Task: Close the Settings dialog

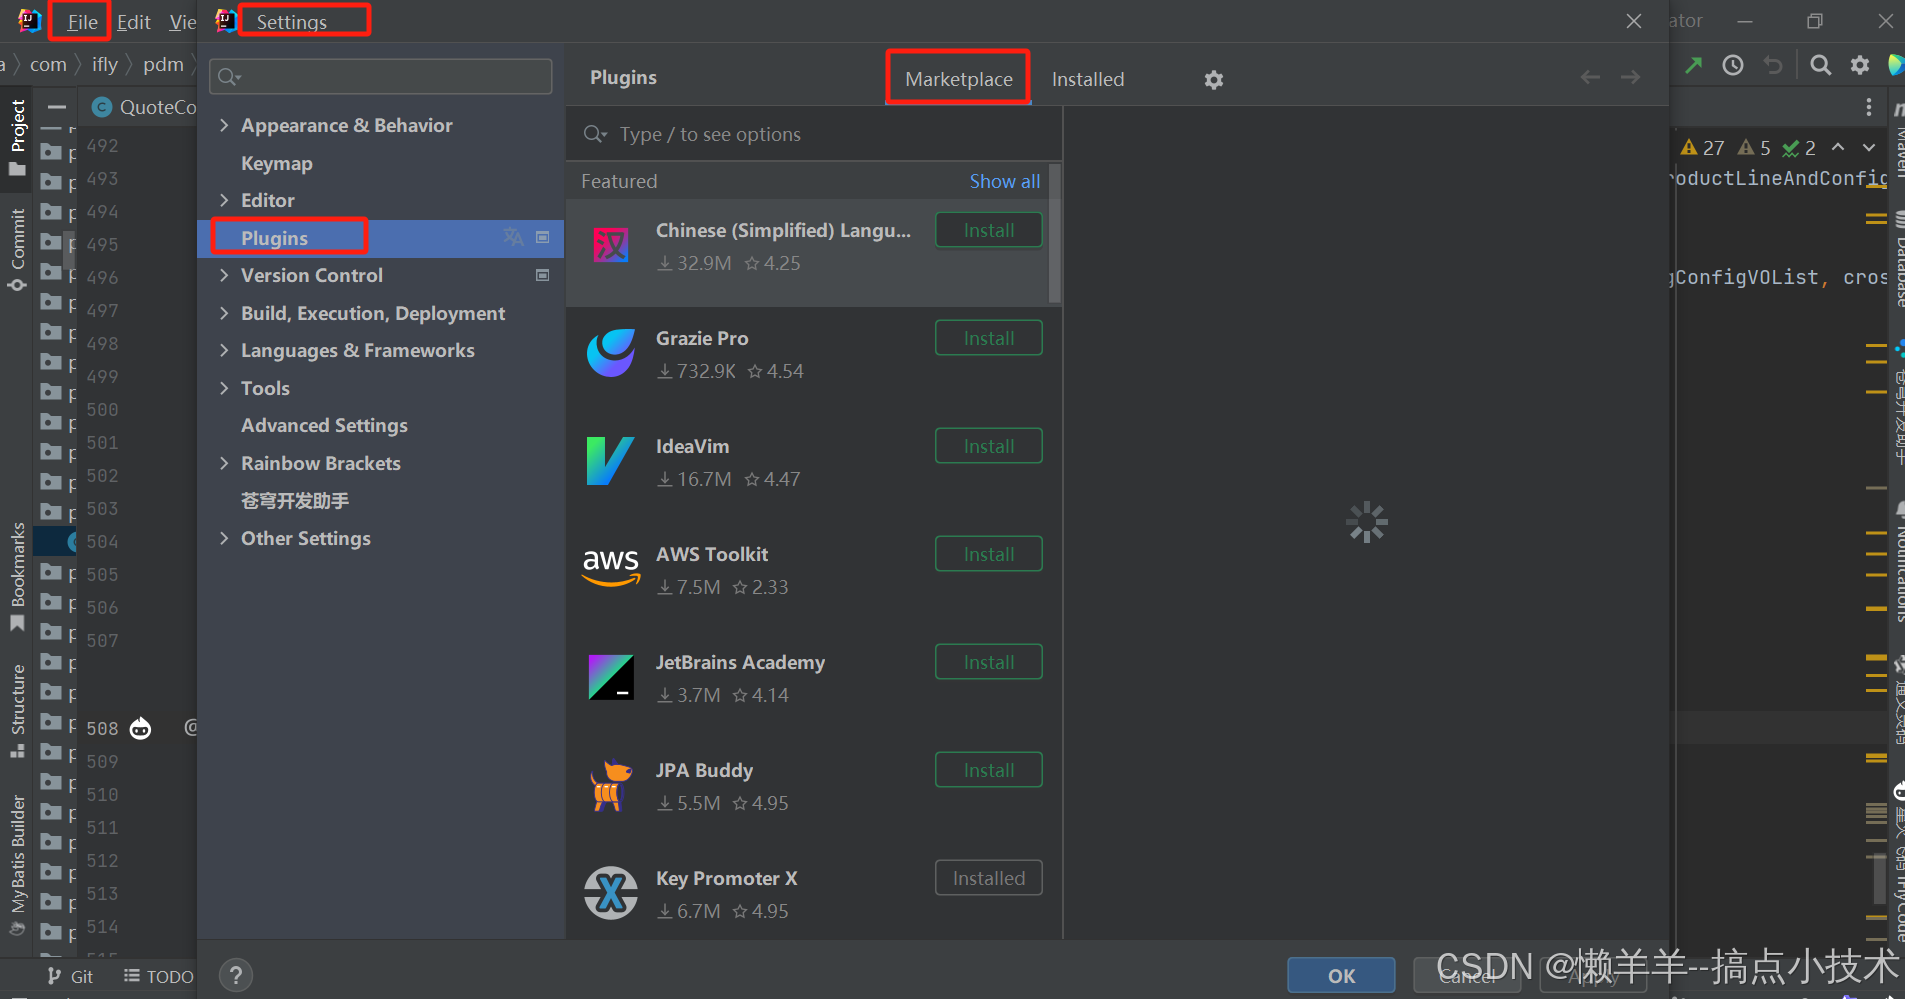Action: pyautogui.click(x=1634, y=21)
